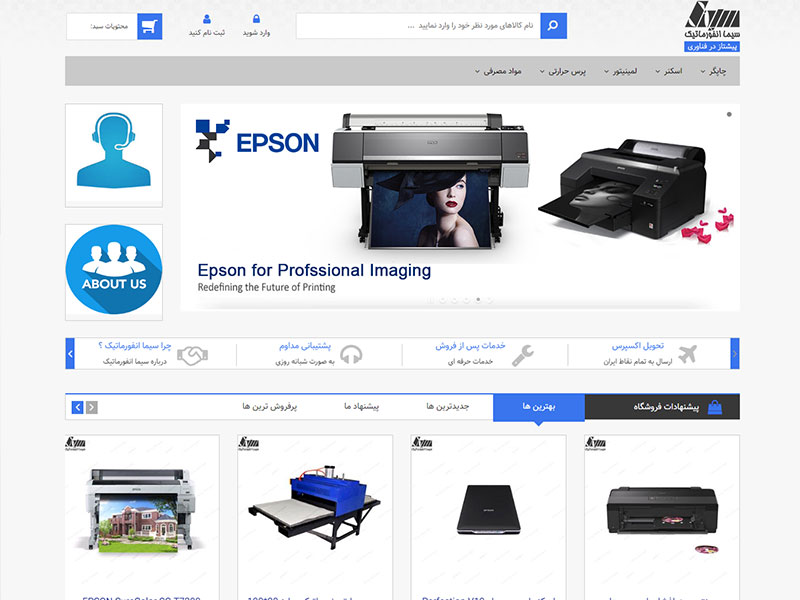Click the continuous support headphone icon
The height and width of the screenshot is (600, 800).
(351, 355)
